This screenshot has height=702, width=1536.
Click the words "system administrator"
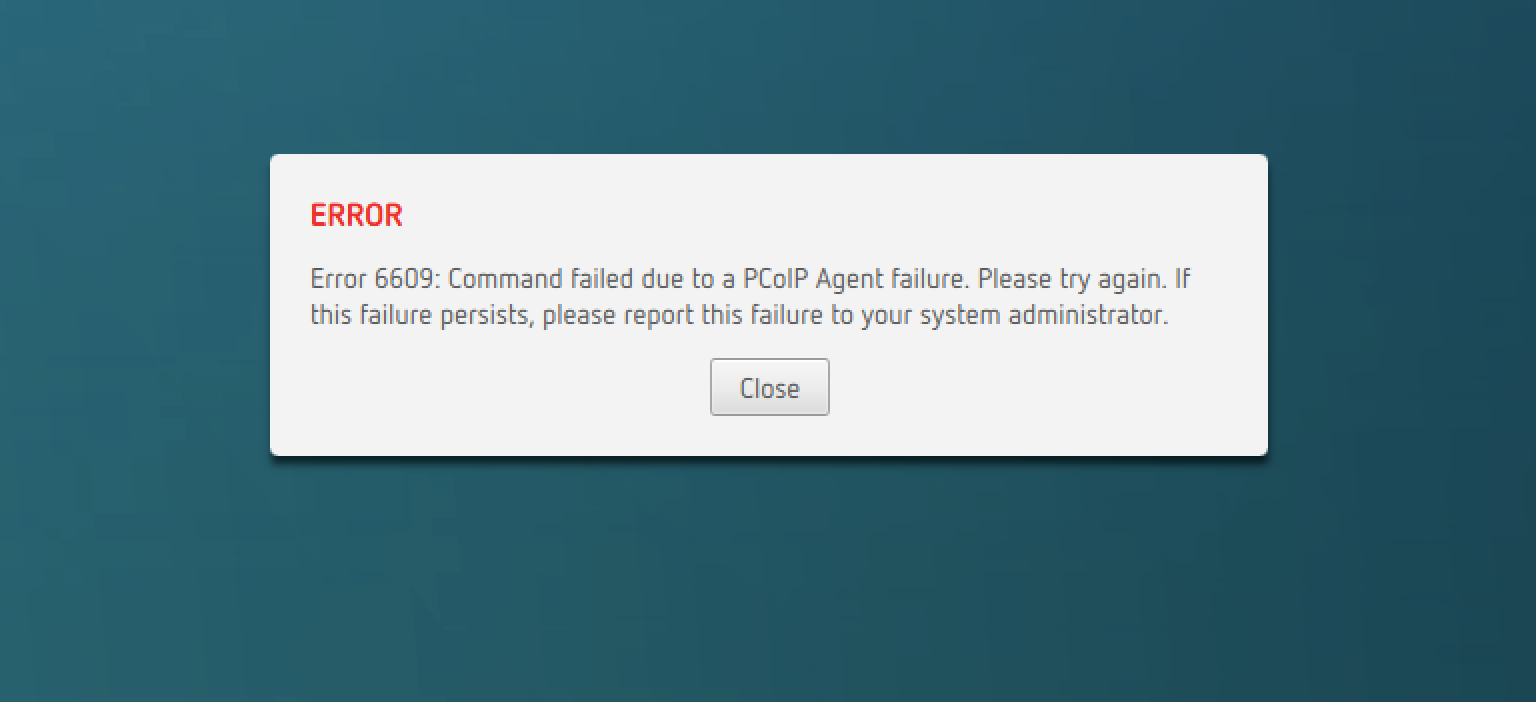pos(1043,315)
